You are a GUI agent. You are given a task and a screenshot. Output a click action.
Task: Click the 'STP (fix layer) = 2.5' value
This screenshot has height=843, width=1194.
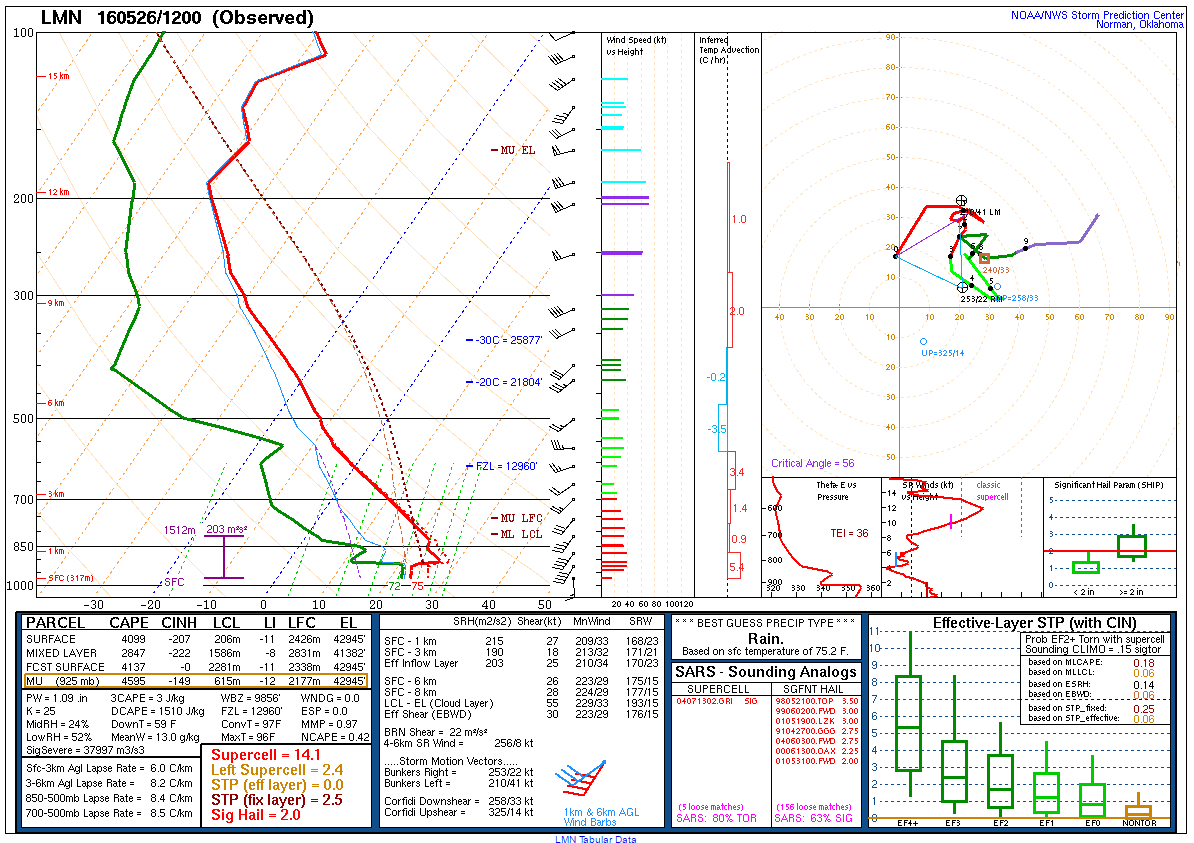(277, 800)
